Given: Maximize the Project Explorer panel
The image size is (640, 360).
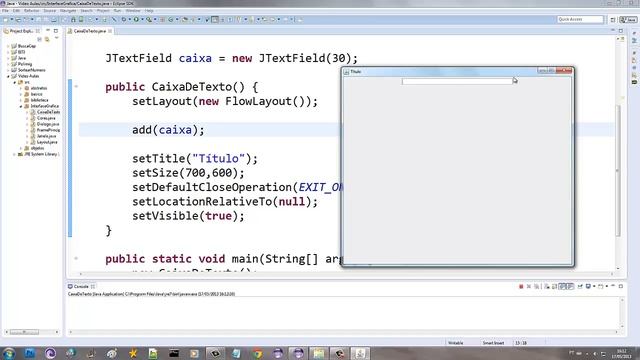Looking at the screenshot, I should pyautogui.click(x=56, y=31).
